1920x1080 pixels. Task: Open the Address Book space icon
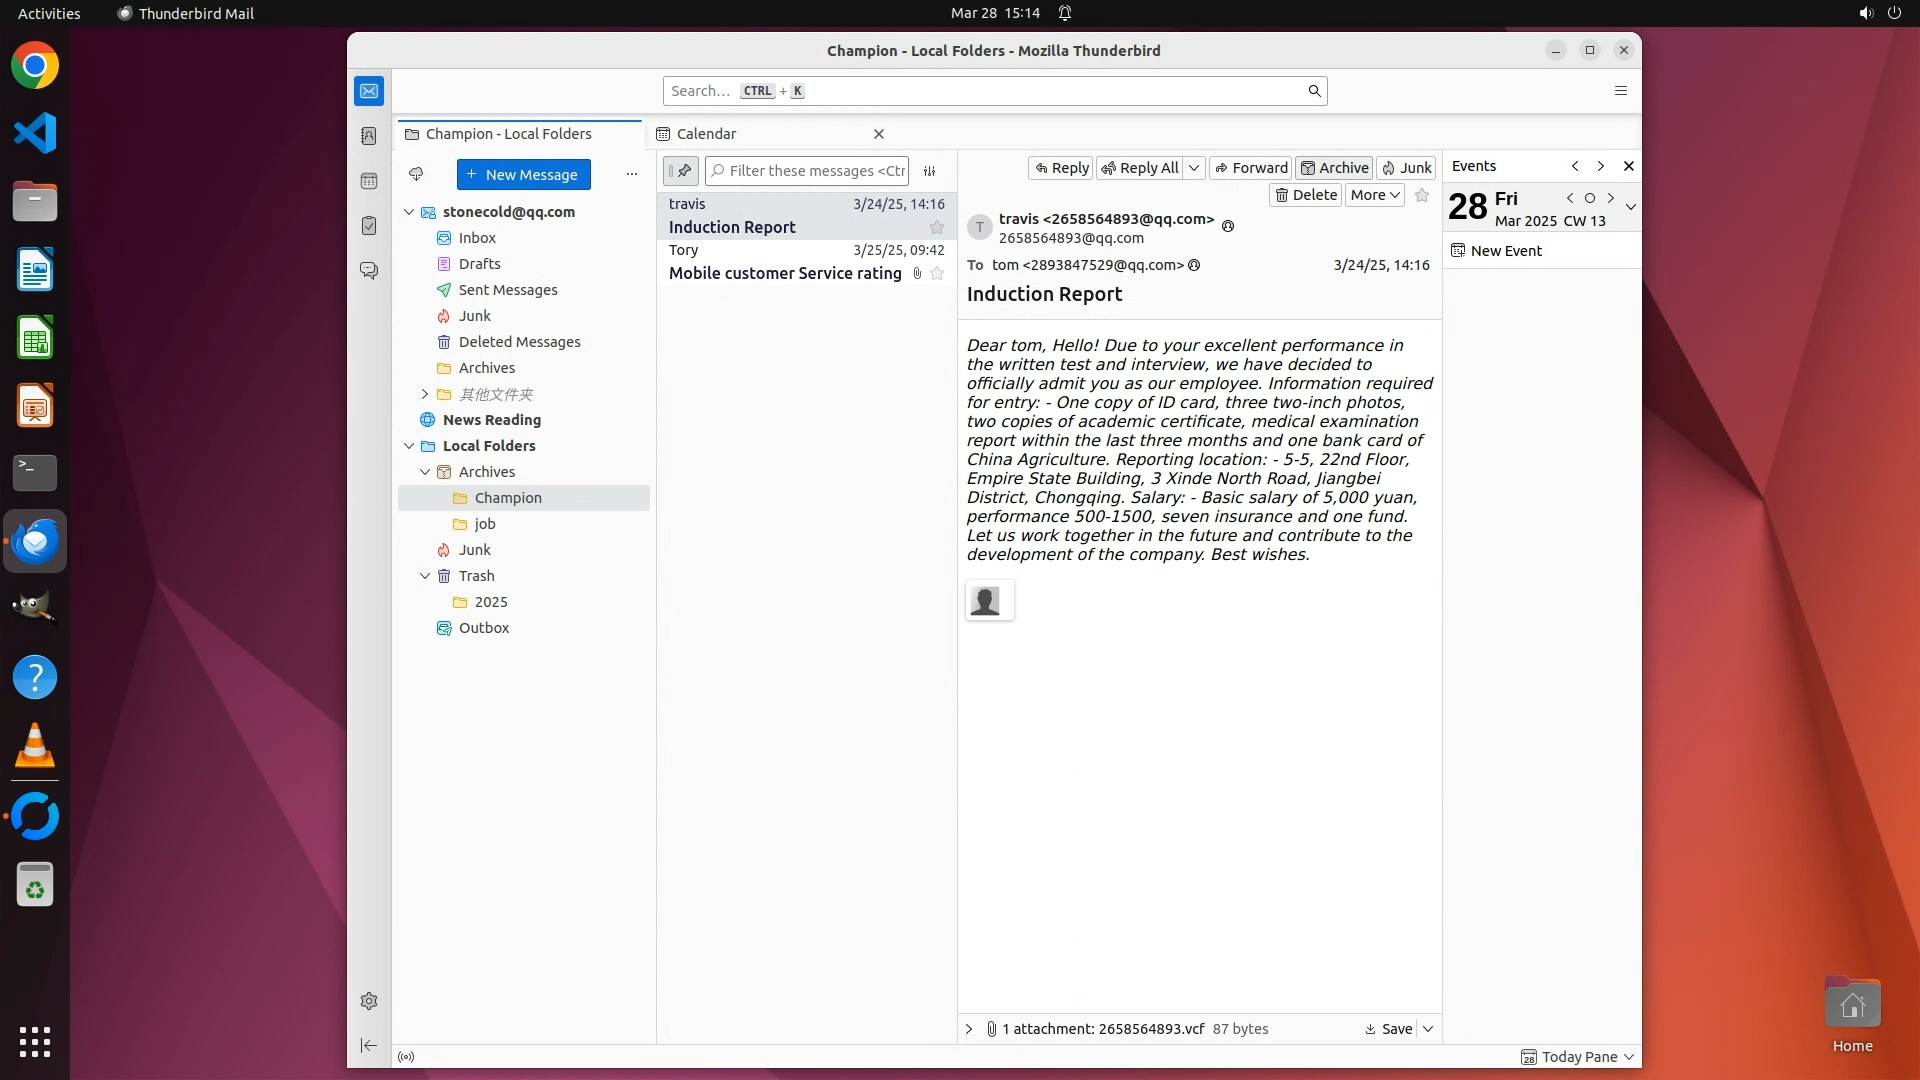[369, 136]
